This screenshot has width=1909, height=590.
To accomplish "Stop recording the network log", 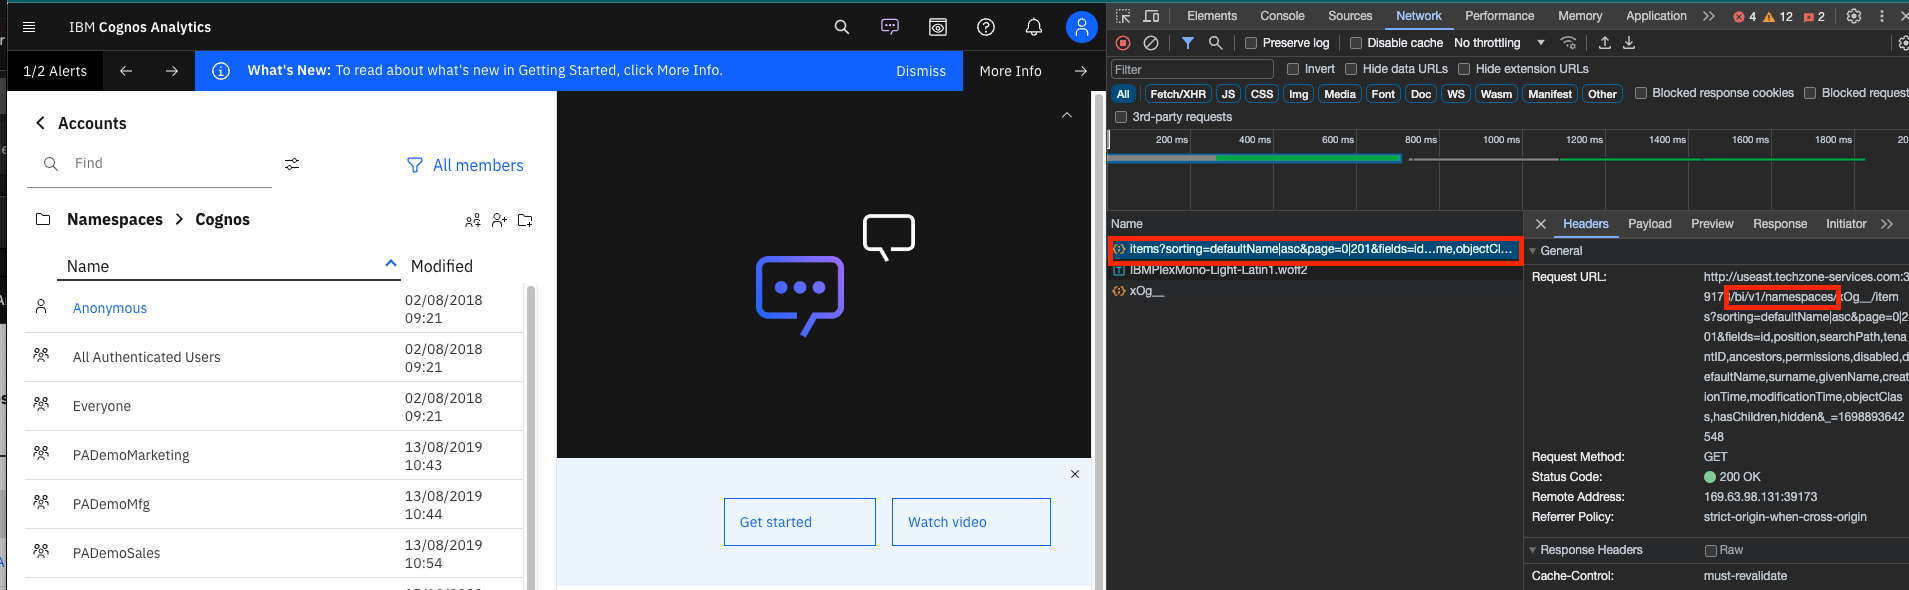I will click(1123, 43).
